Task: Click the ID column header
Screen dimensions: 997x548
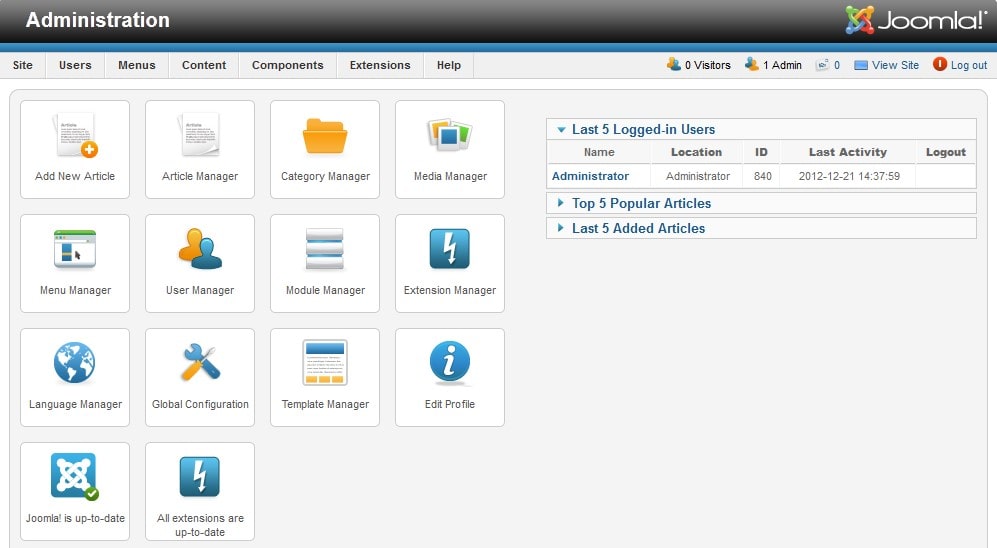Action: point(761,152)
